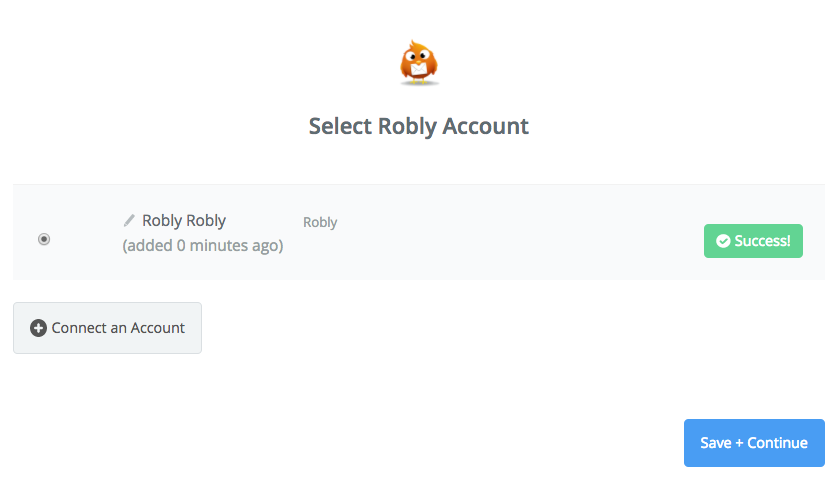Click the gray Robly app label

(320, 222)
